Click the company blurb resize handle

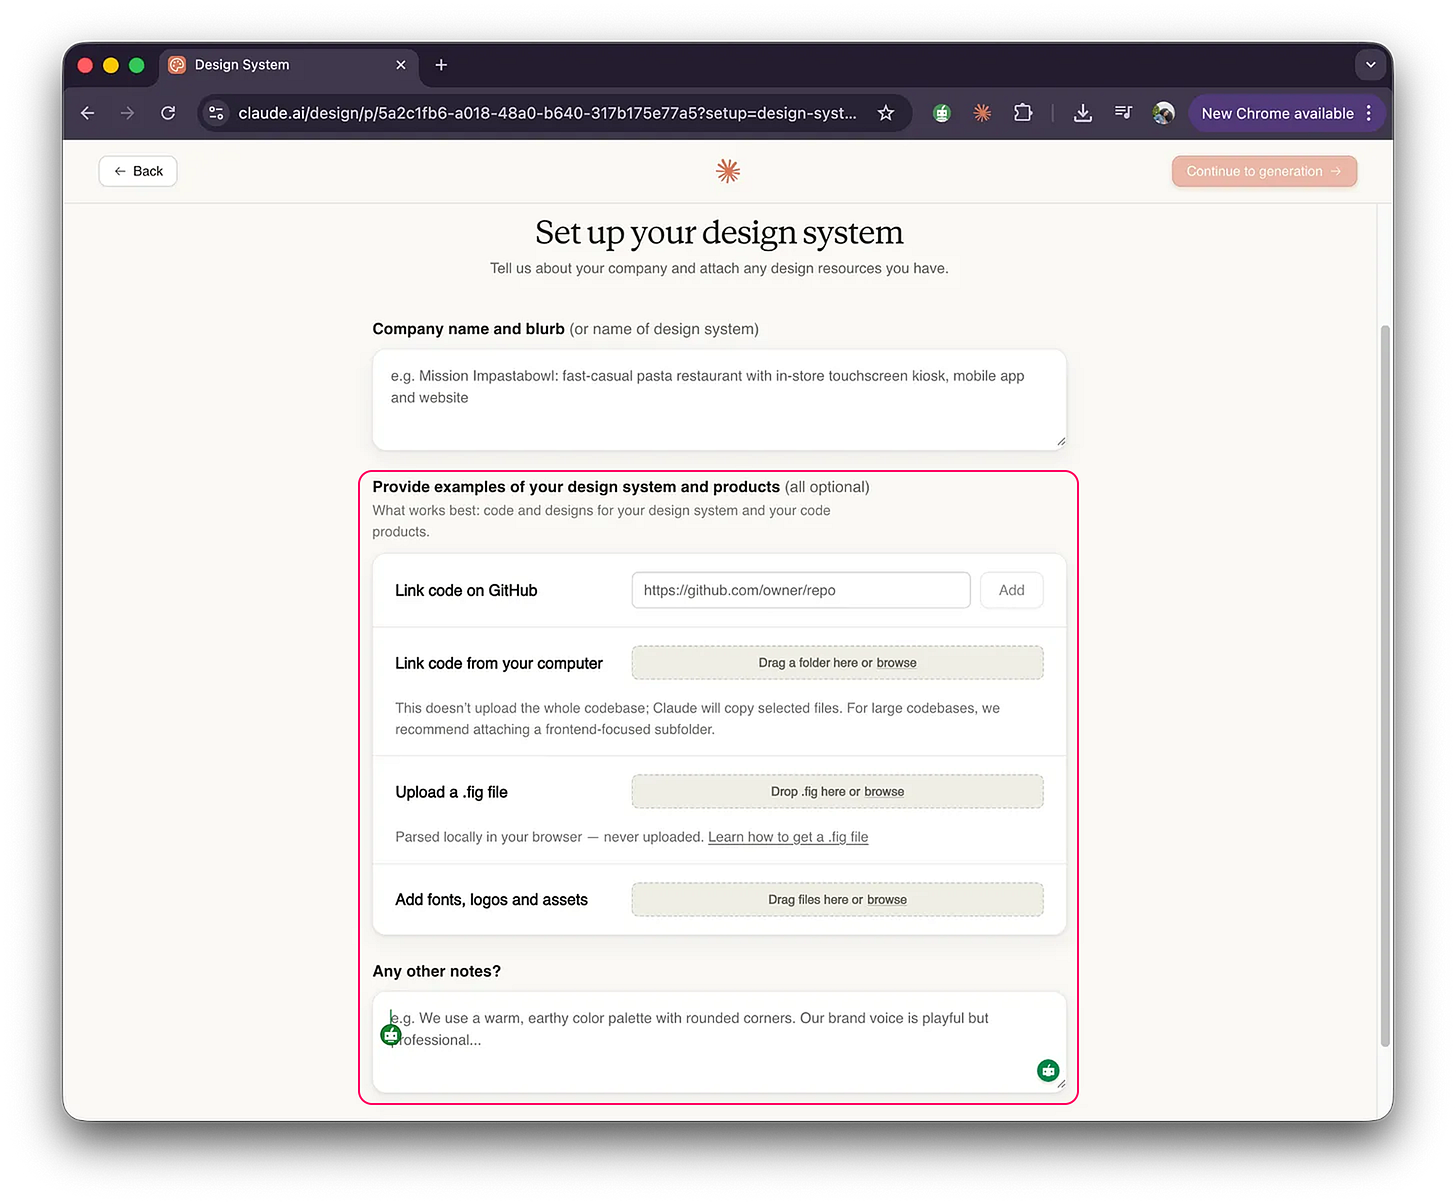[x=1060, y=441]
